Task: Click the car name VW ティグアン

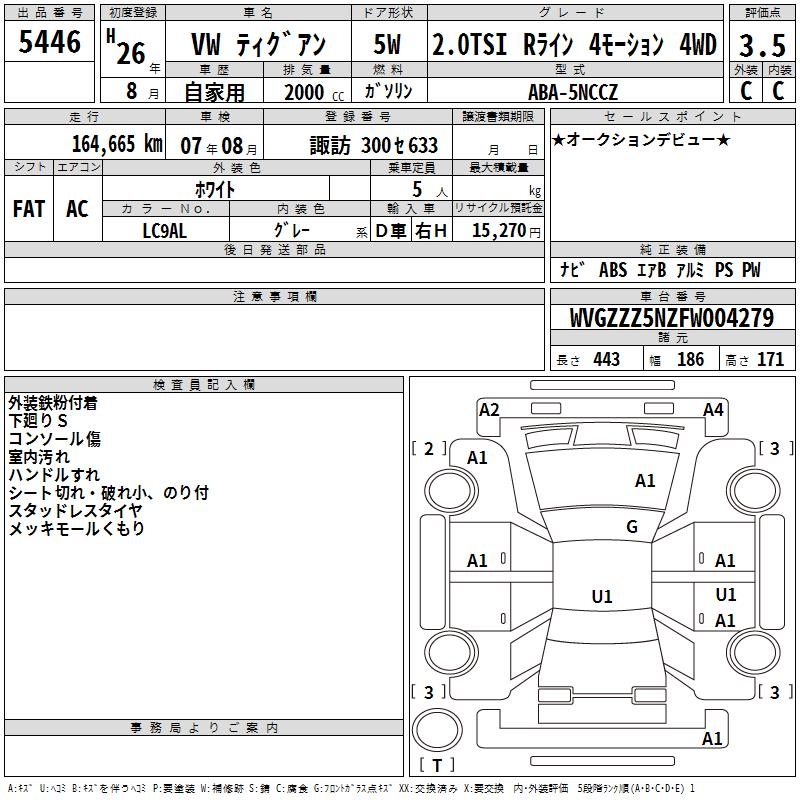Action: [x=258, y=44]
